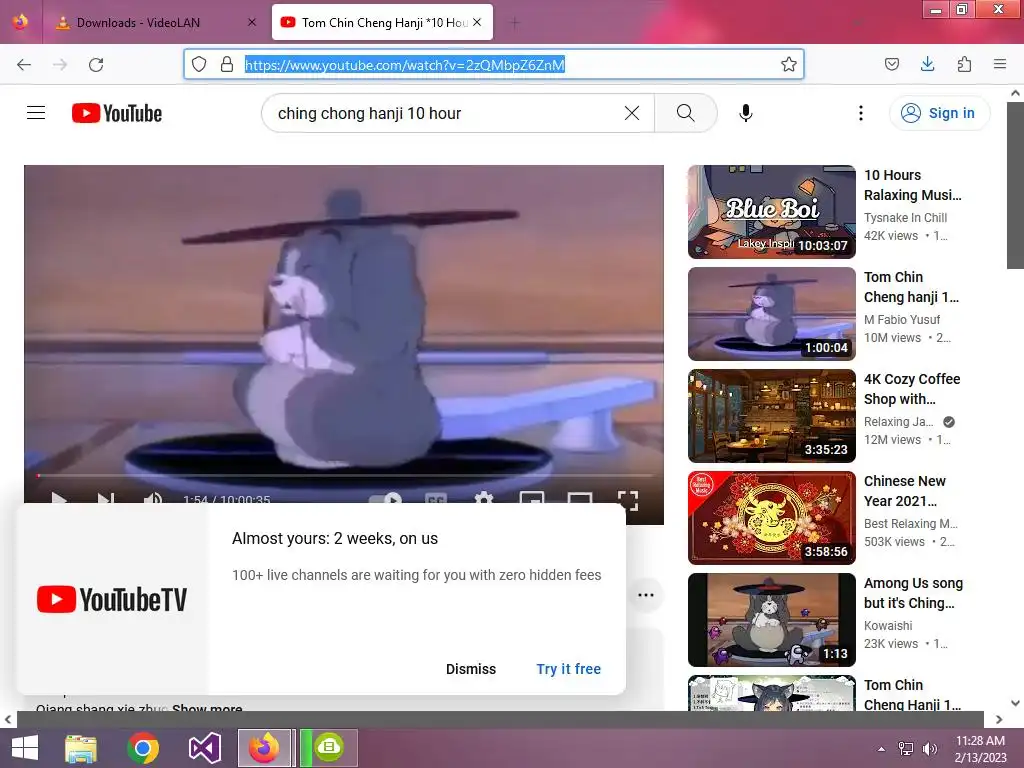Launch Google Chrome from taskbar

coord(142,748)
